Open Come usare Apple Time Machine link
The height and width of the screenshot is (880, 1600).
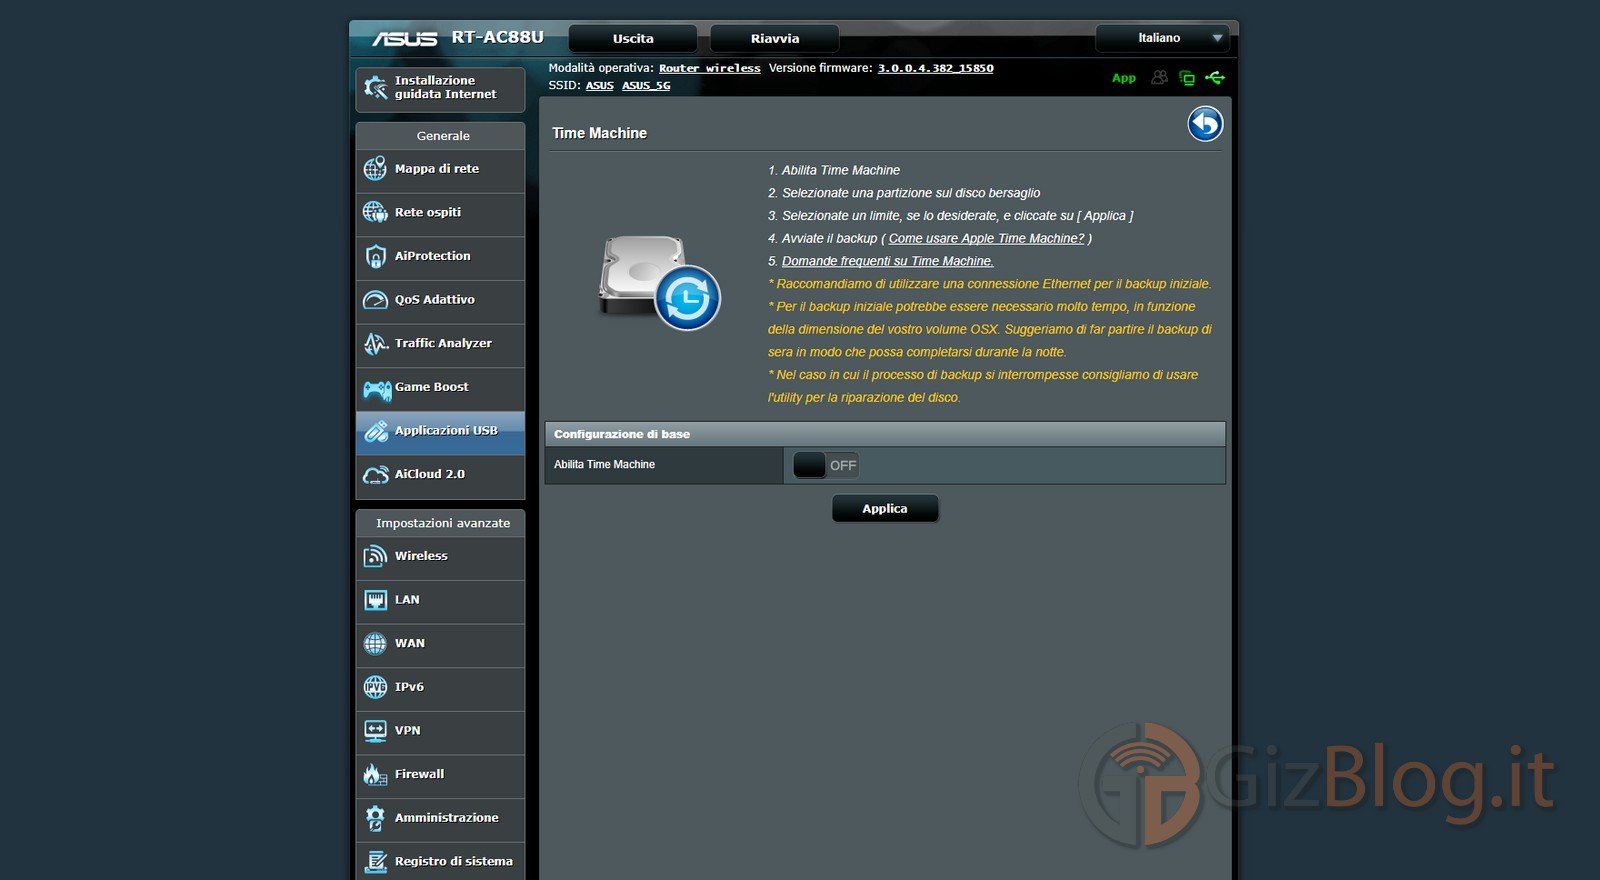[986, 238]
